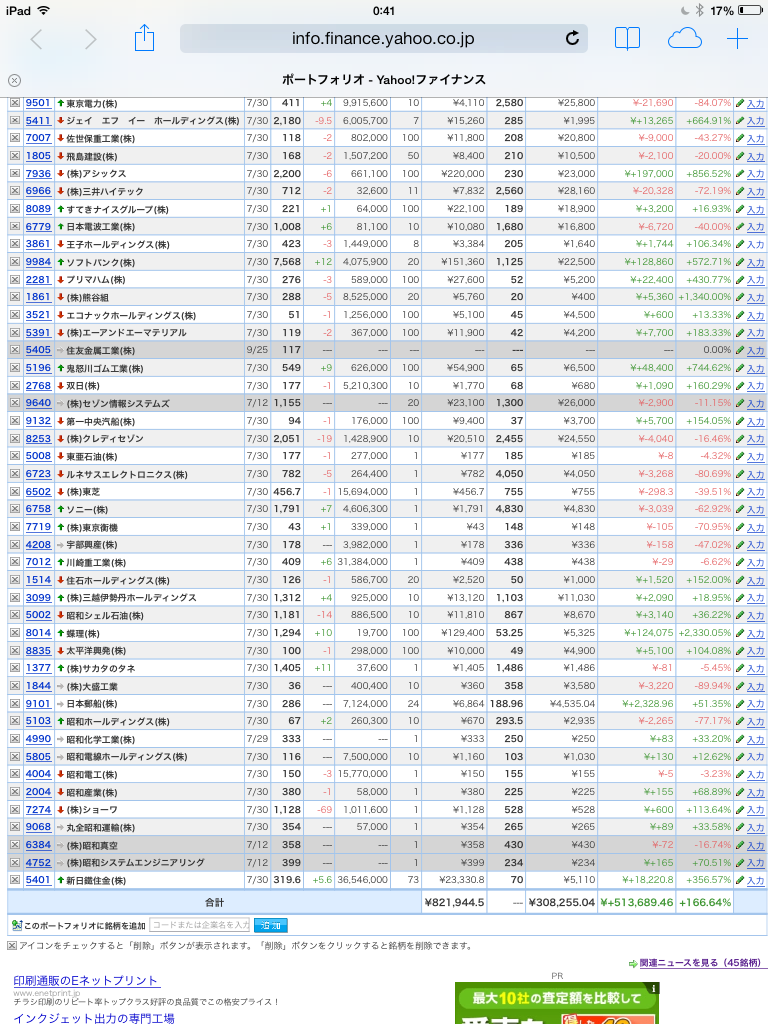The width and height of the screenshot is (768, 1024).
Task: Open 関連ニュースを見る (45銘柄) link
Action: point(700,963)
